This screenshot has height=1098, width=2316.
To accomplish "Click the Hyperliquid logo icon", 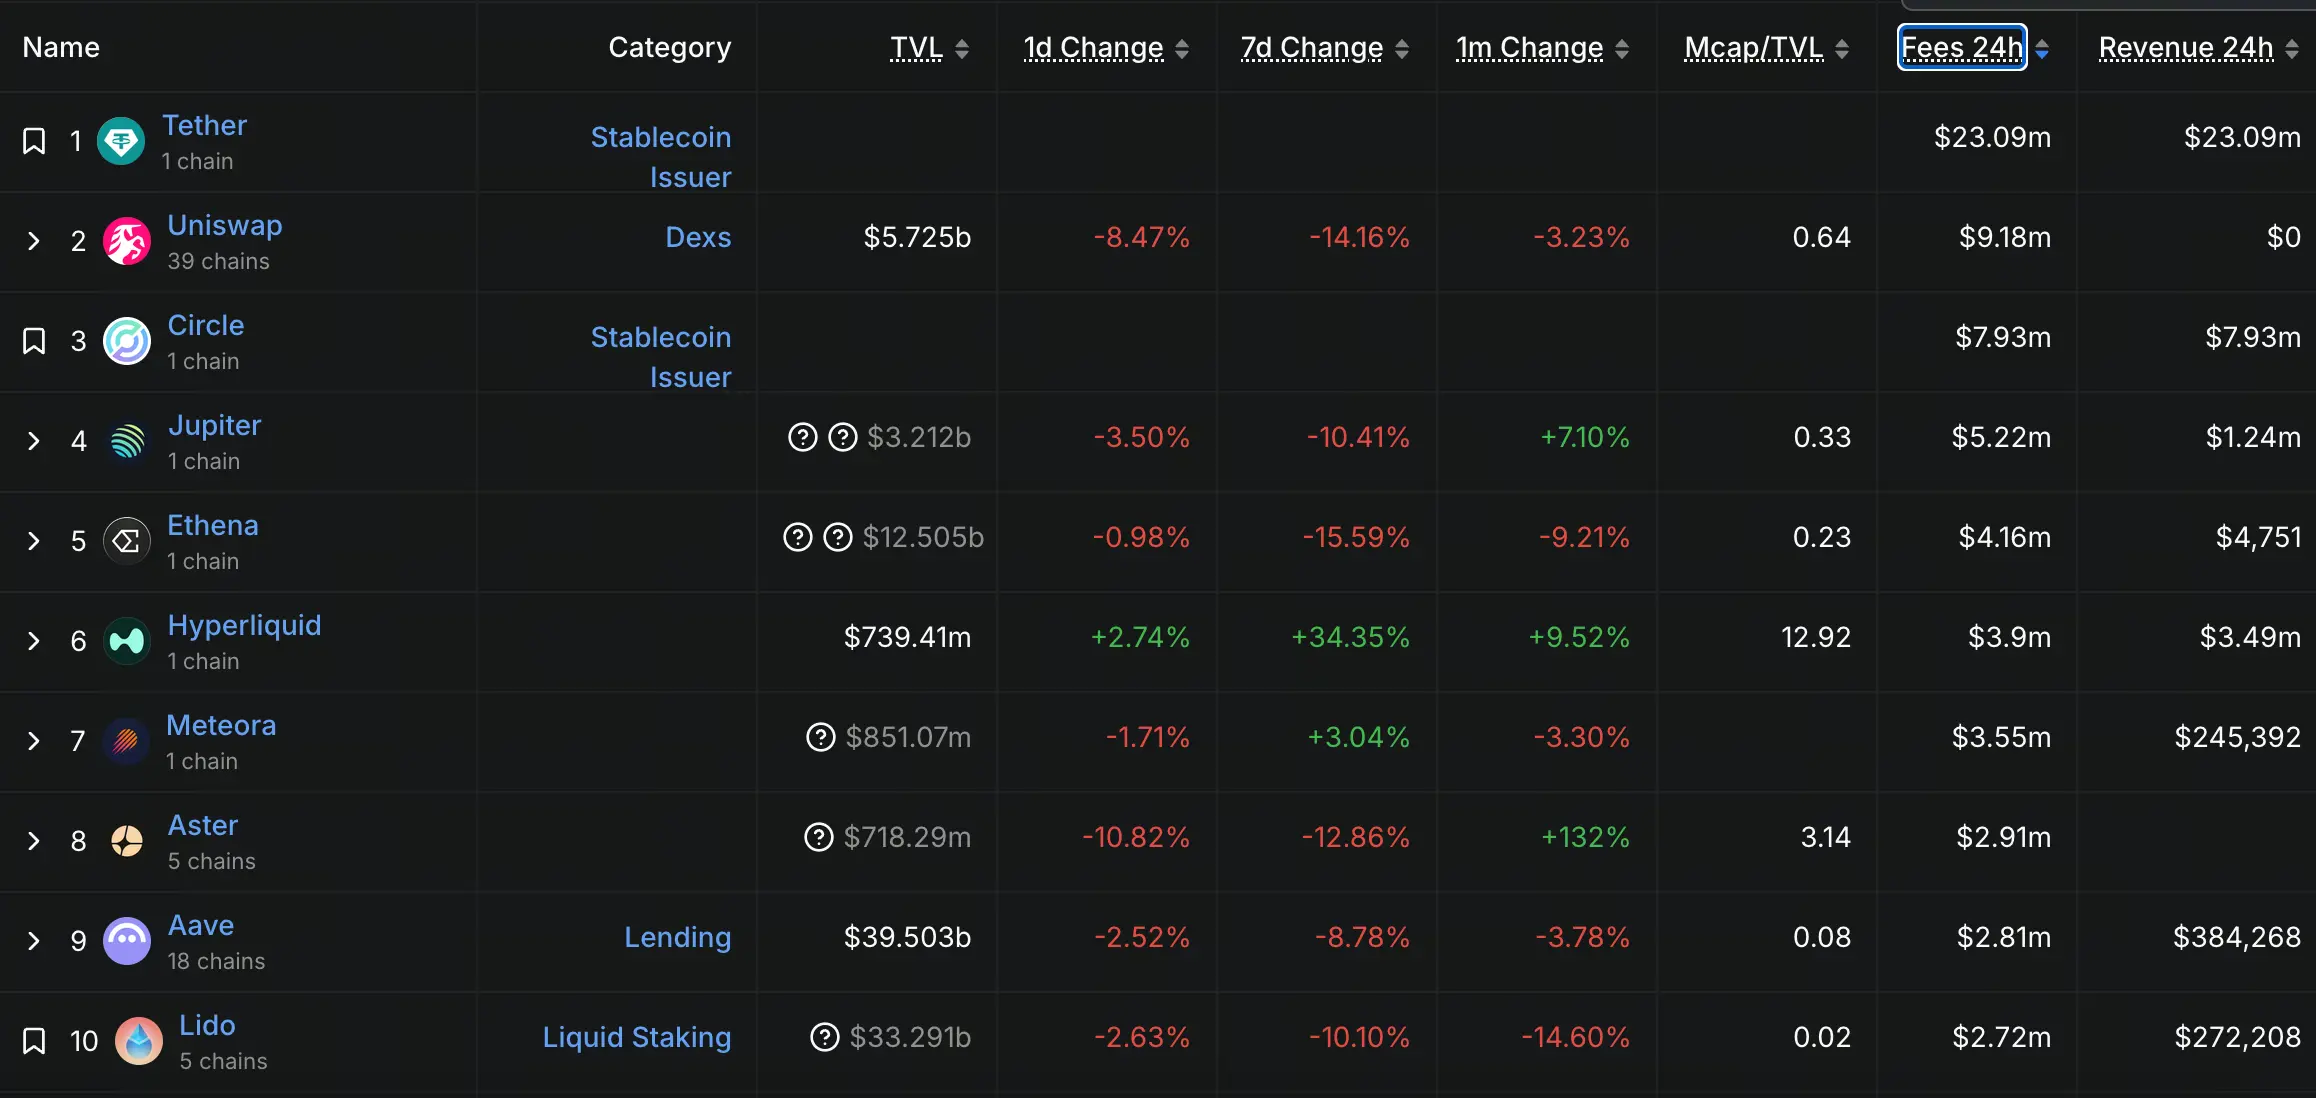I will [127, 641].
